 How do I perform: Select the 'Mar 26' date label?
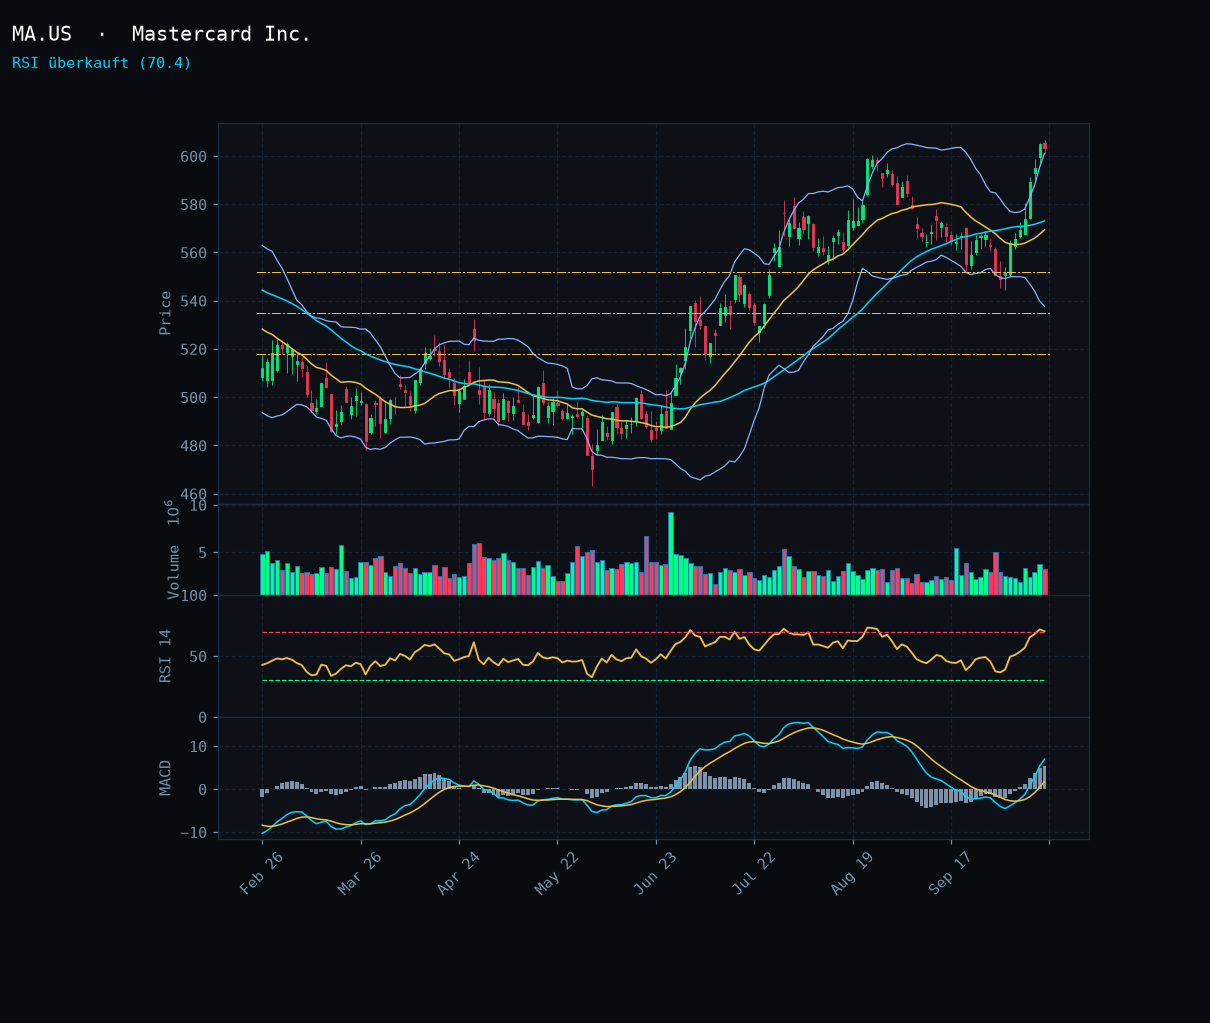[x=359, y=873]
